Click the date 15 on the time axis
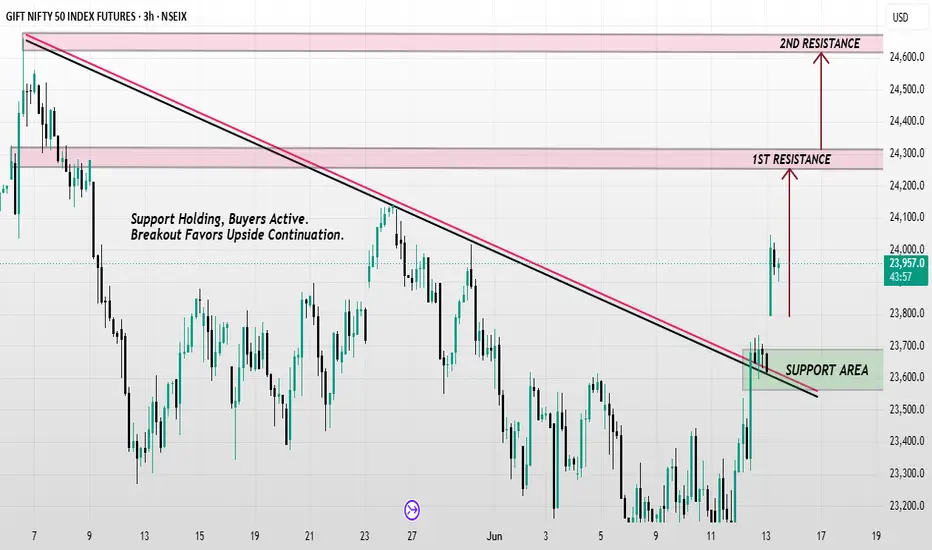Screen dimensions: 932x550 [199, 536]
